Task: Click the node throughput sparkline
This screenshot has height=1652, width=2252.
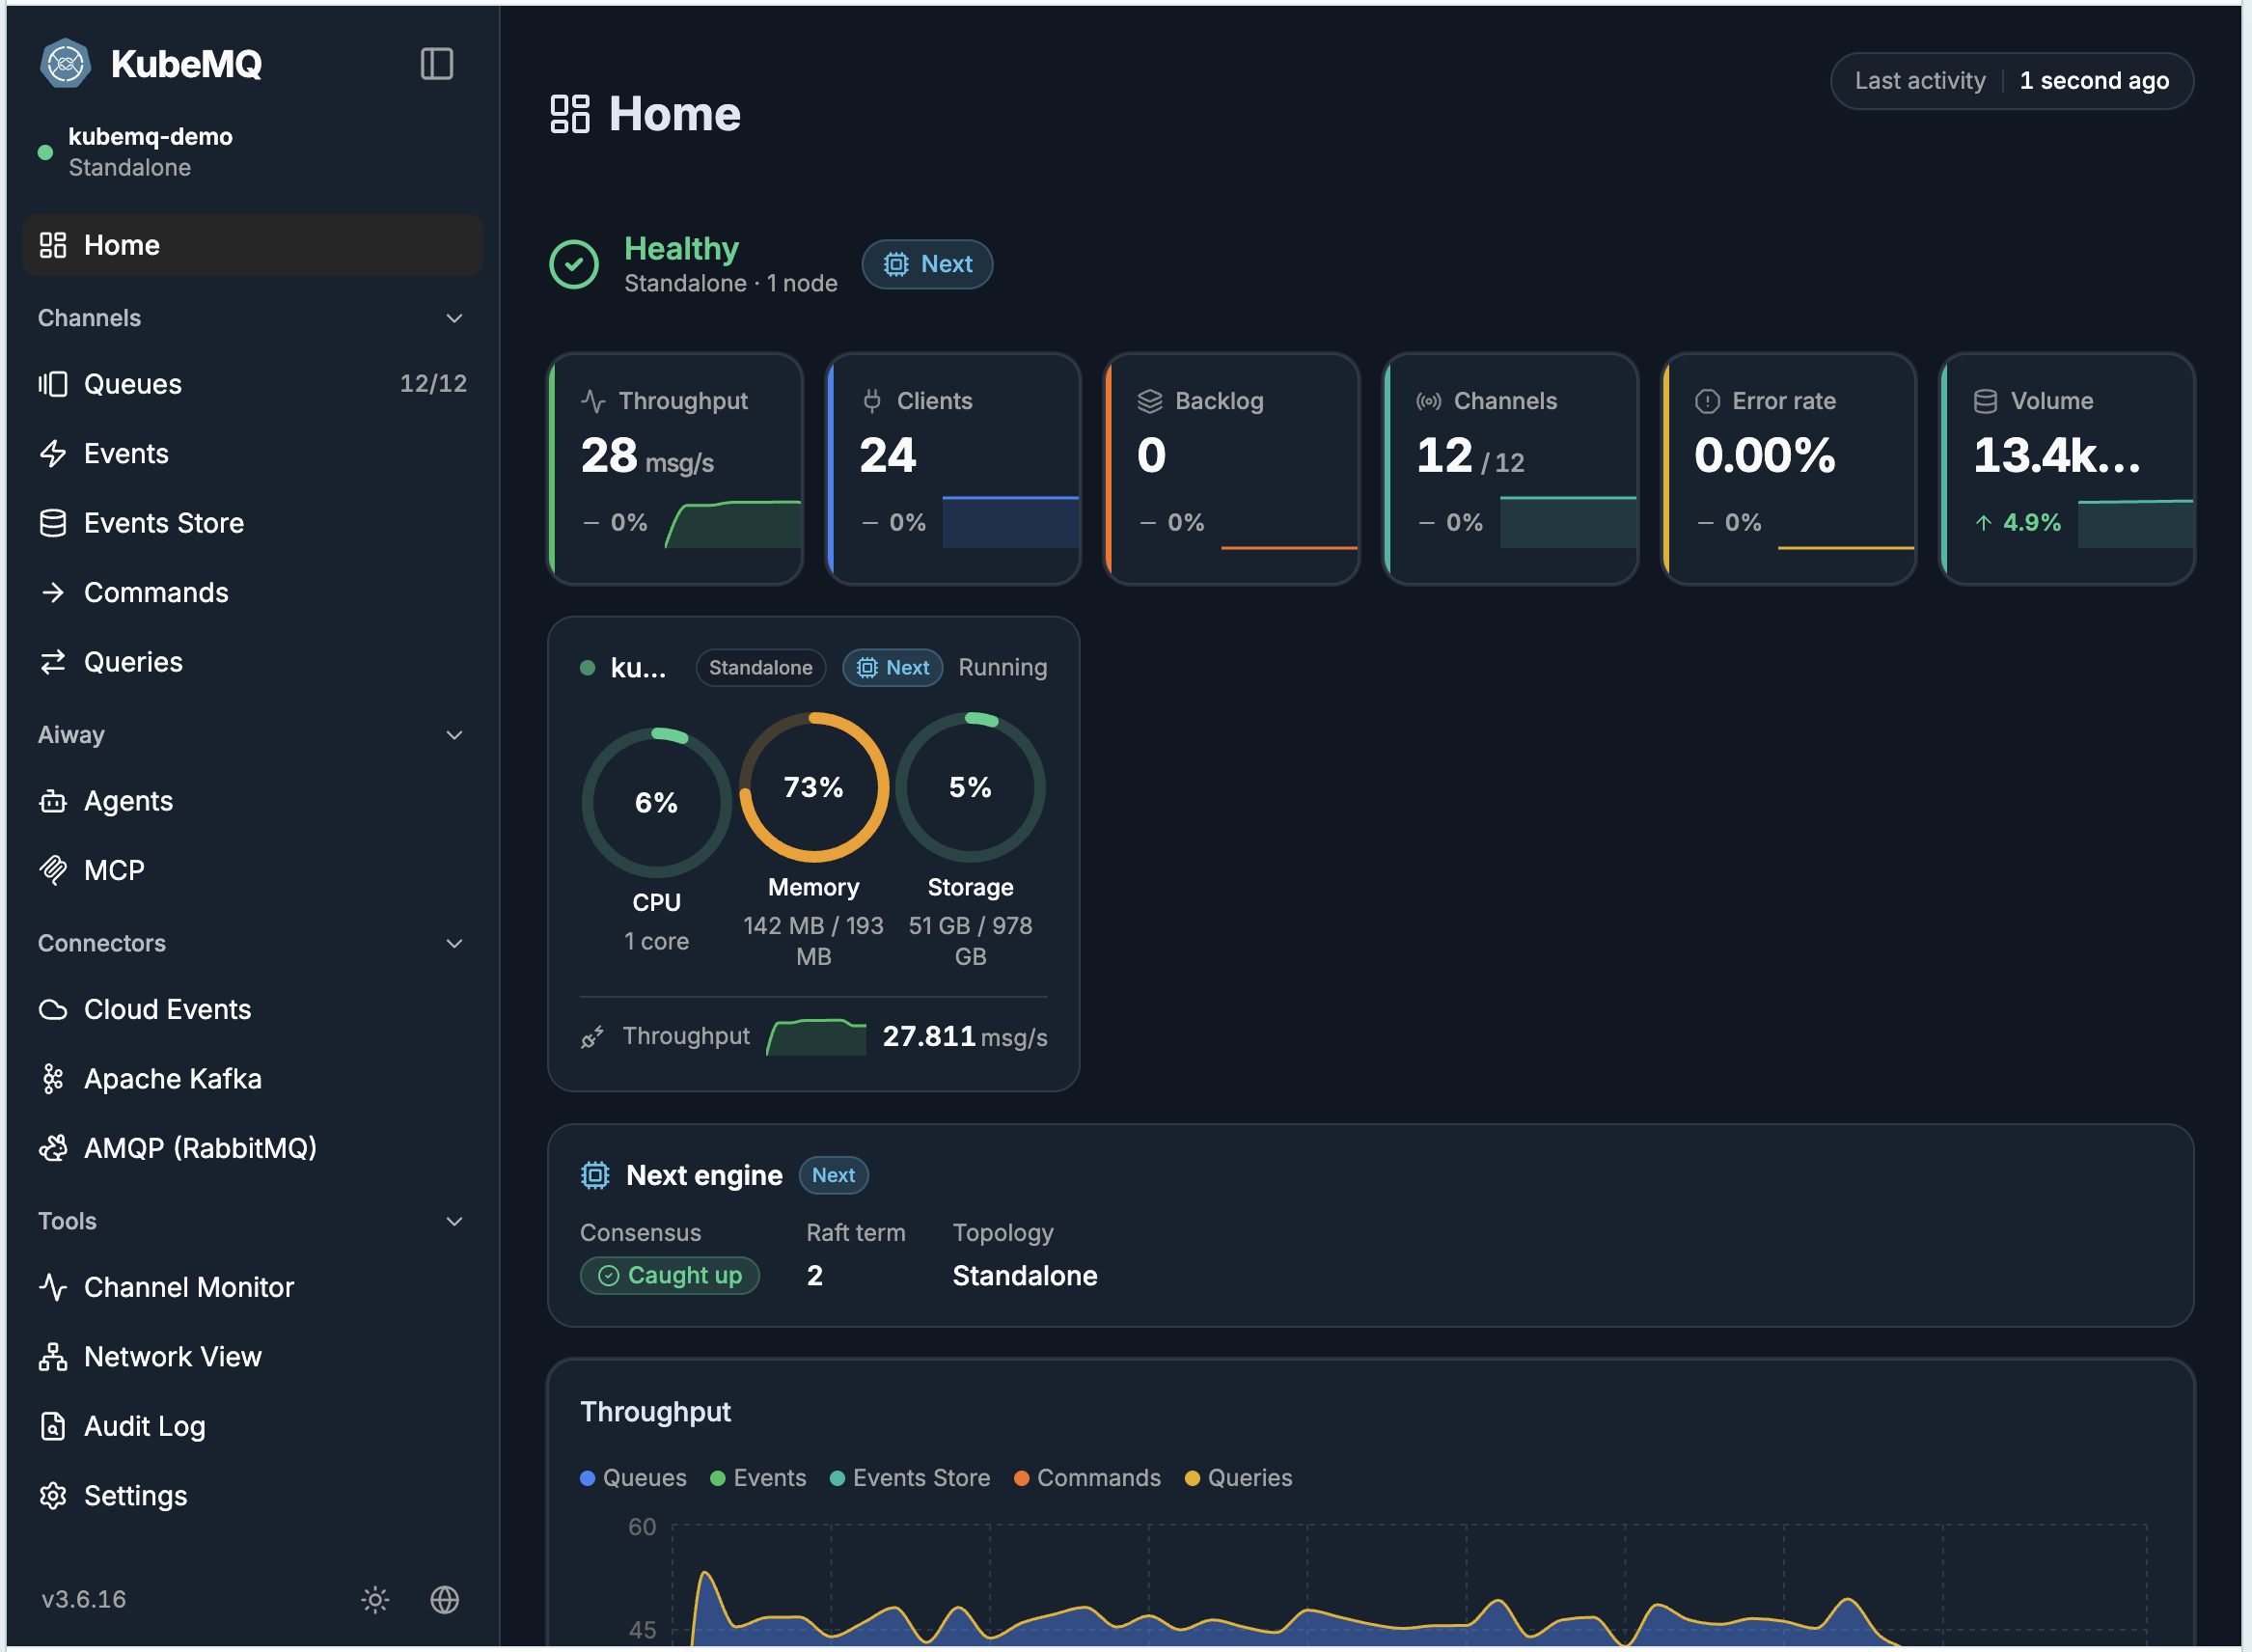Action: (816, 1037)
